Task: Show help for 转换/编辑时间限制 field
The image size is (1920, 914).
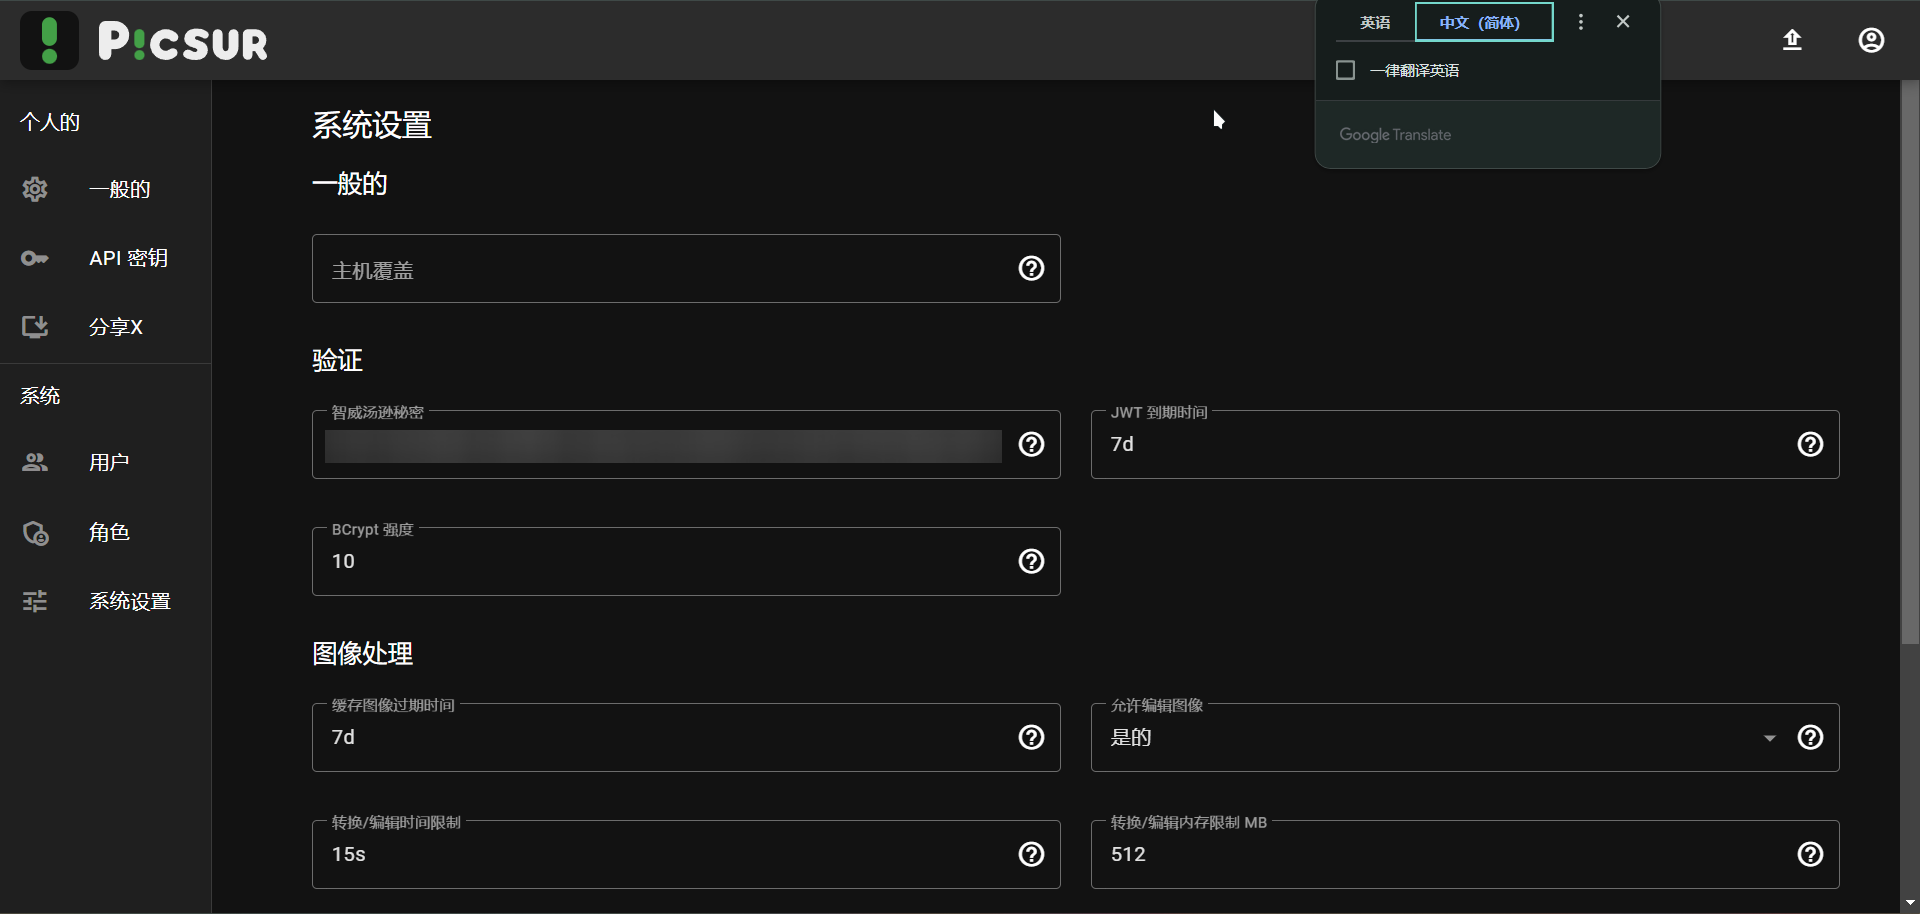Action: pyautogui.click(x=1031, y=854)
